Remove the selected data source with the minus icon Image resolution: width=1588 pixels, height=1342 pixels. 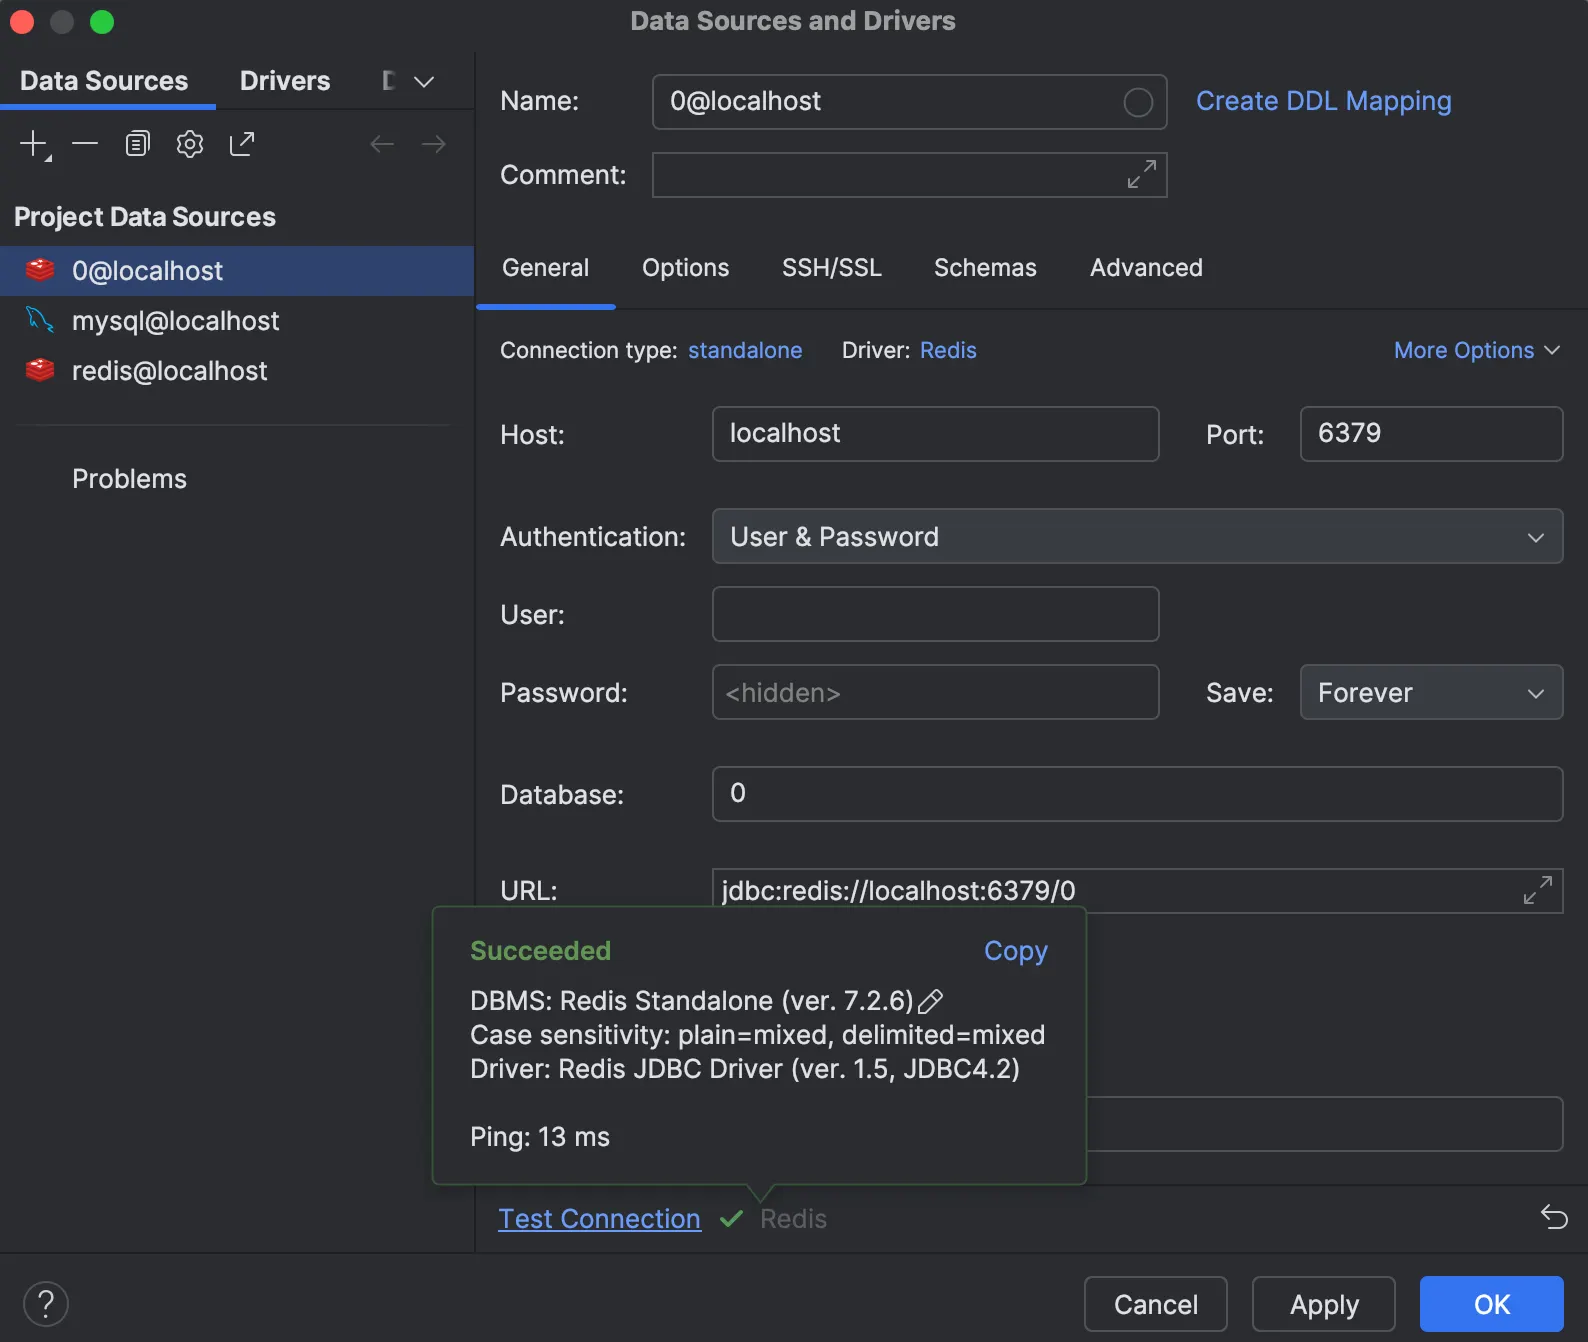tap(85, 144)
